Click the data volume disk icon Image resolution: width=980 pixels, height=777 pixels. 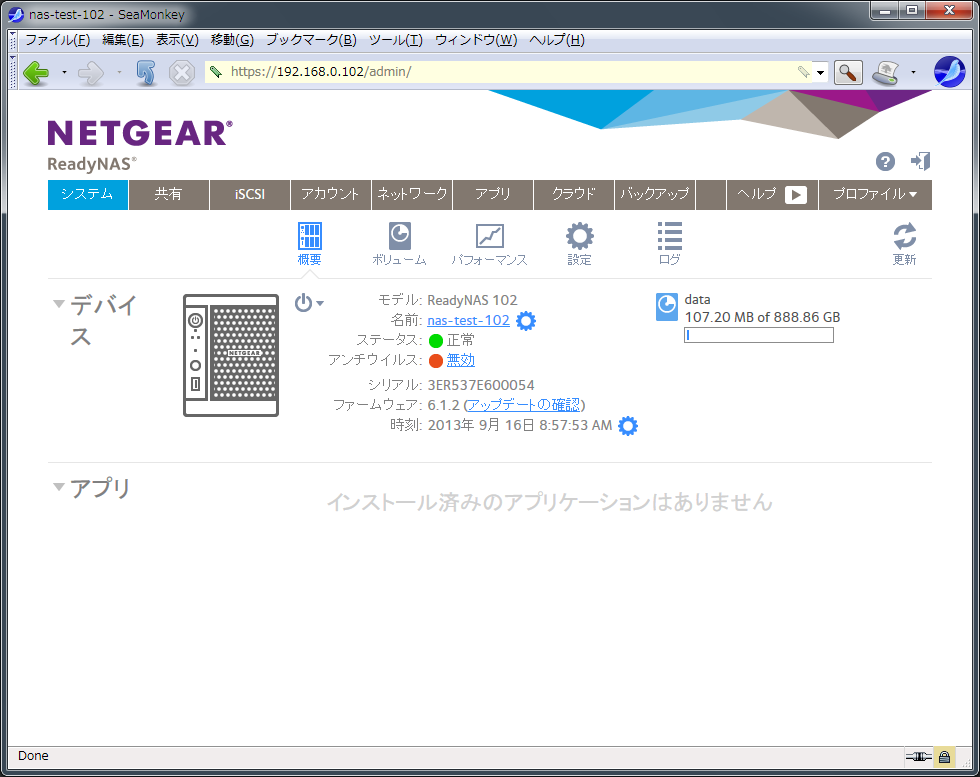tap(666, 307)
